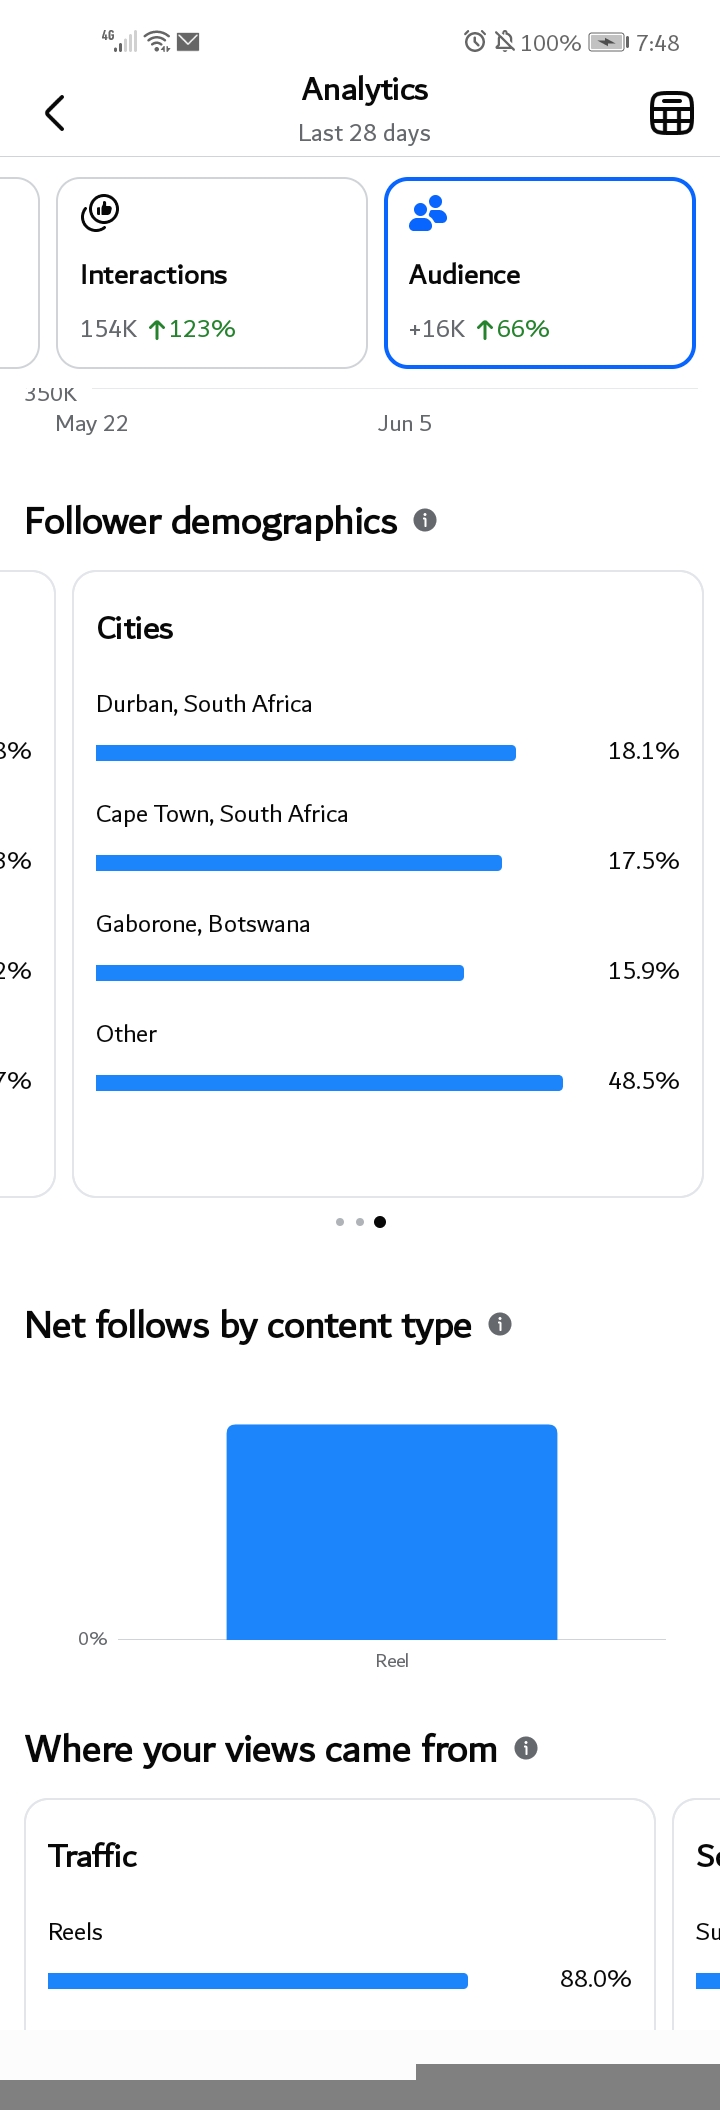Tap the Interactions thumbs-up icon
This screenshot has height=2110, width=720.
click(100, 213)
